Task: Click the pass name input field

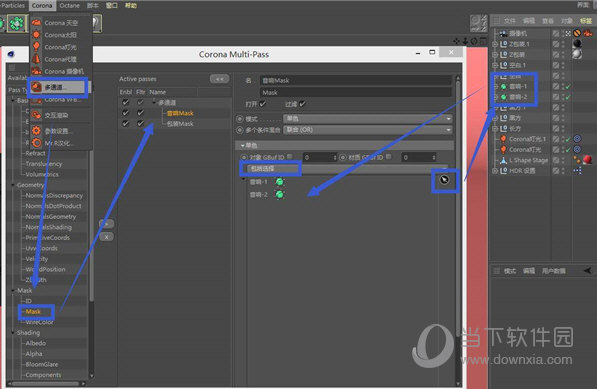Action: (x=356, y=80)
